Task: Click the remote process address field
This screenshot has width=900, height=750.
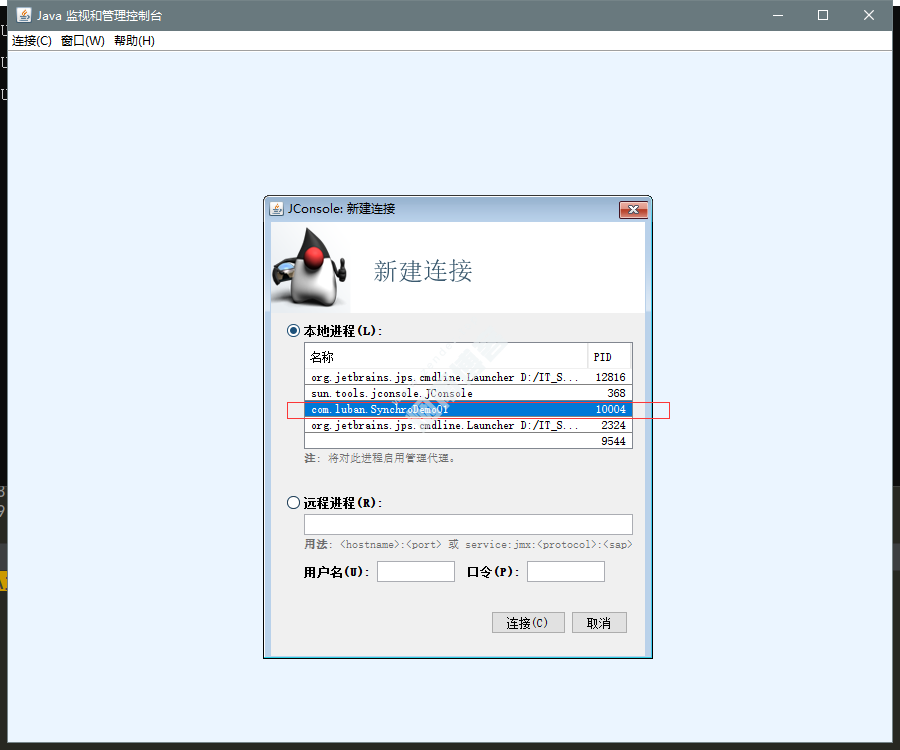Action: click(468, 524)
